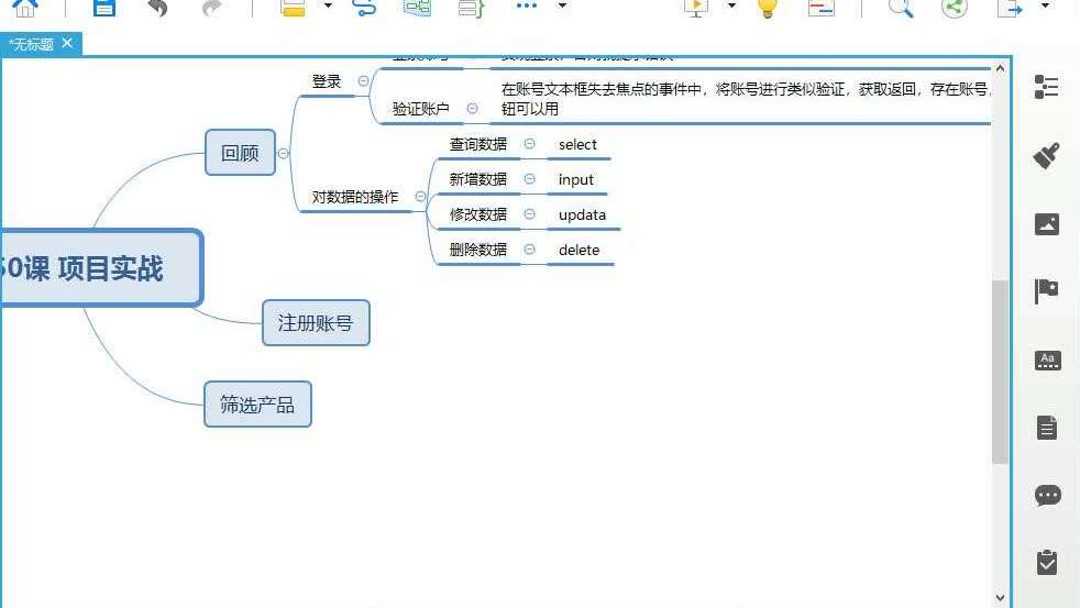
Task: Collapse the 验证账户 node
Action: (471, 109)
